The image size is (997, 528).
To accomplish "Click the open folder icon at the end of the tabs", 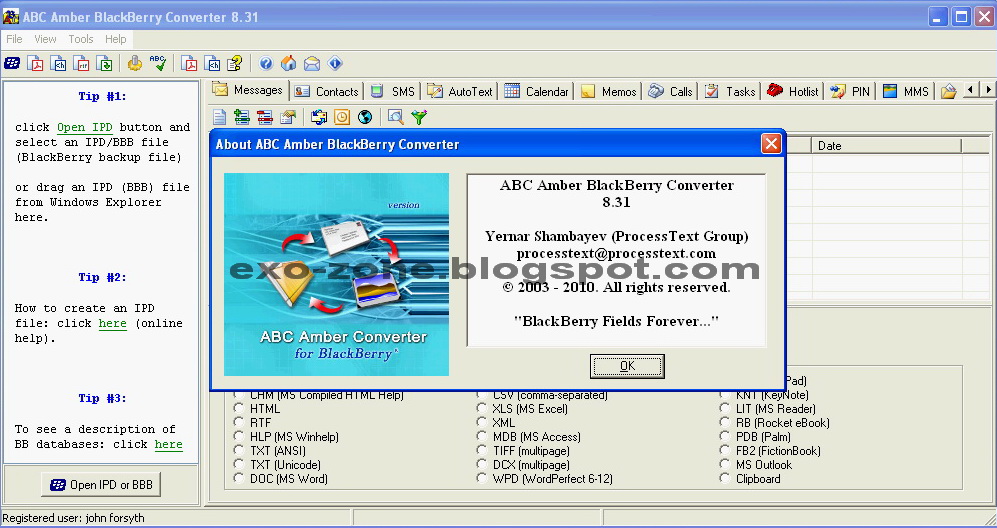I will click(x=949, y=92).
